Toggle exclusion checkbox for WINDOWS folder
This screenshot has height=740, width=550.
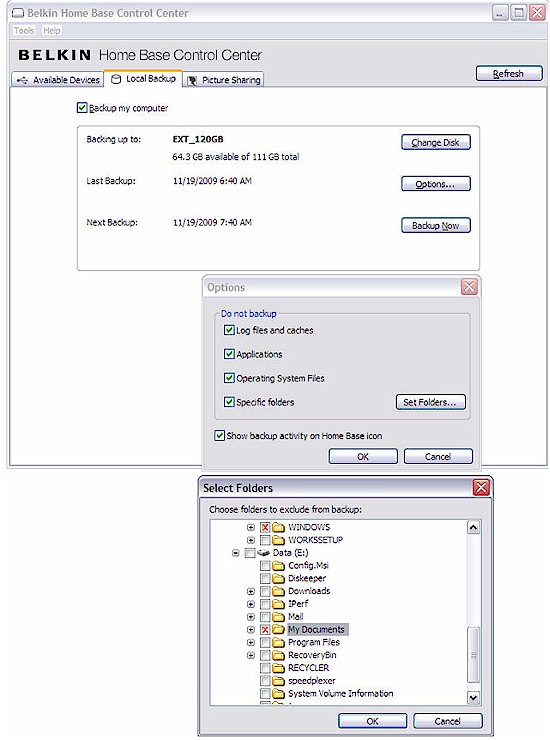(x=265, y=527)
